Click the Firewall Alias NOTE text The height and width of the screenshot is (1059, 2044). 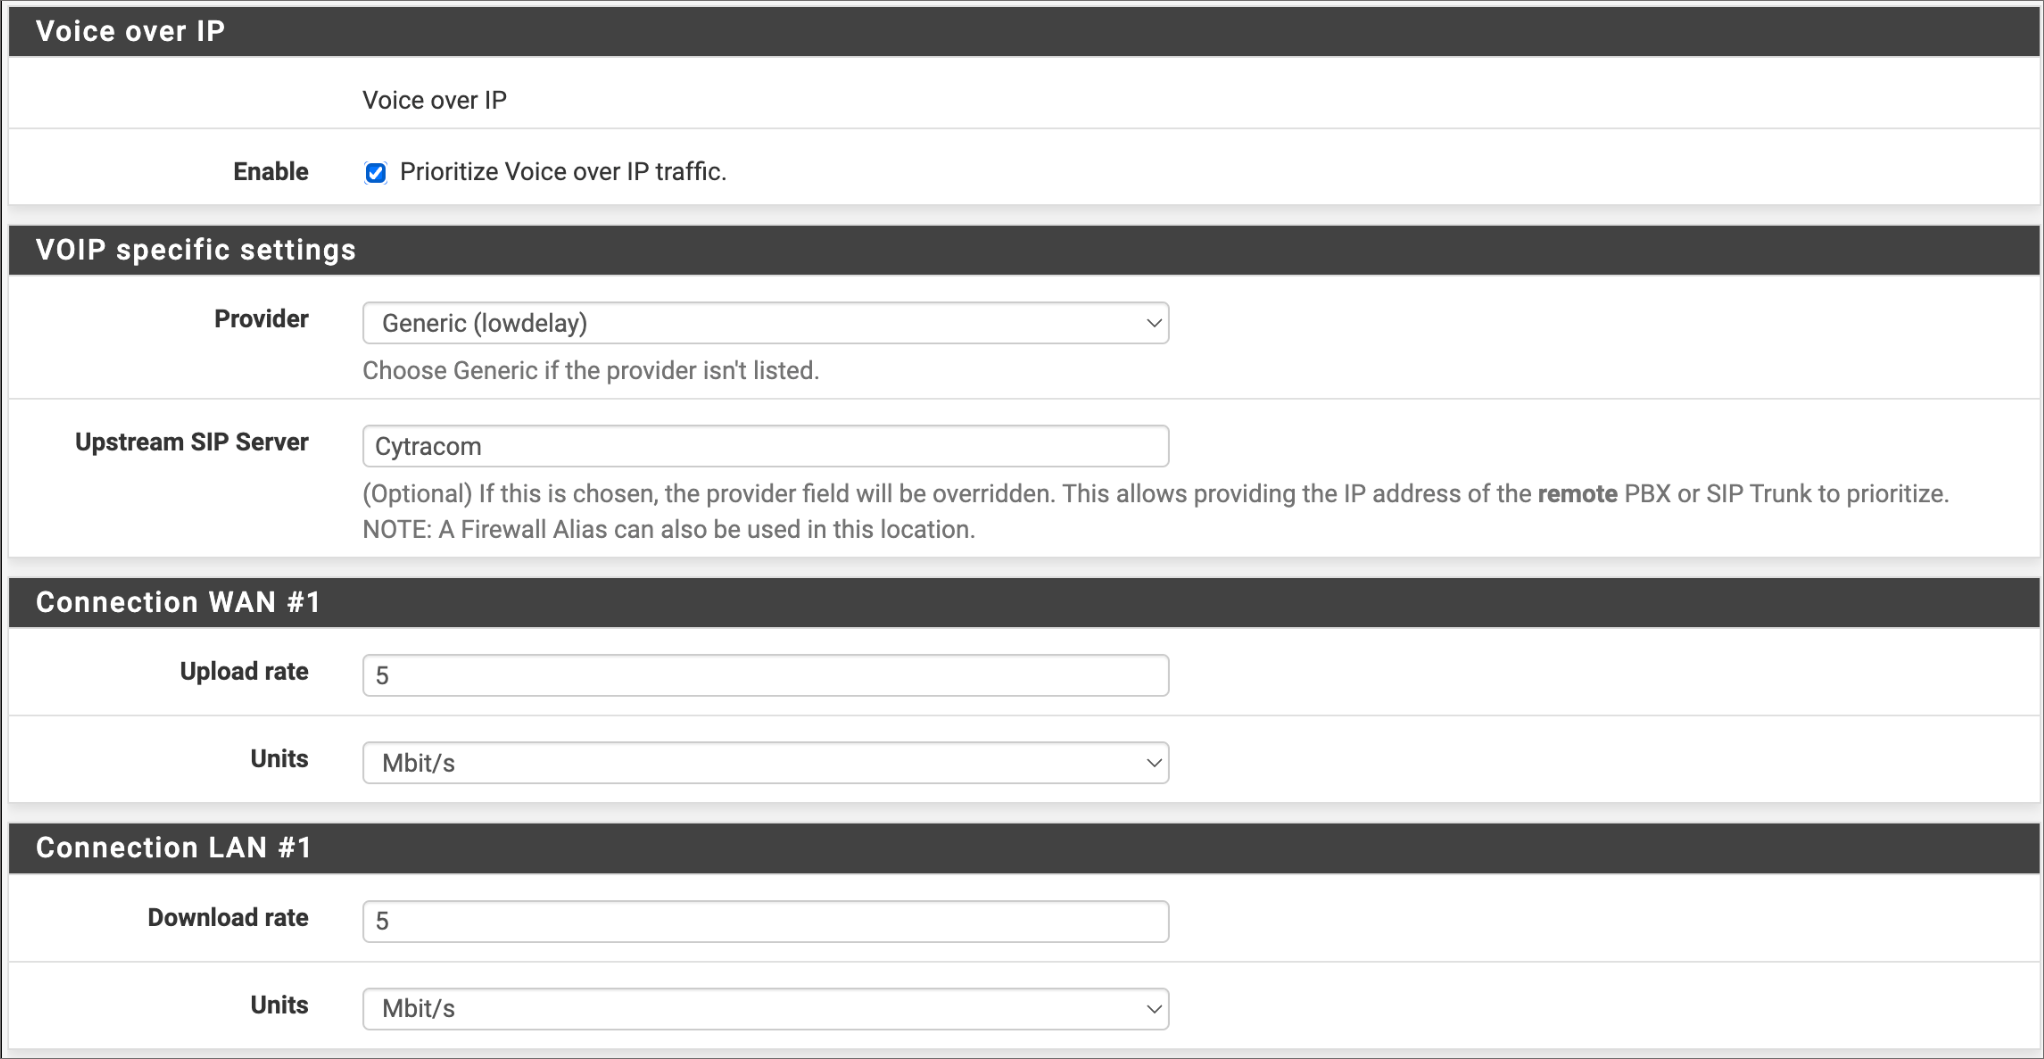668,529
